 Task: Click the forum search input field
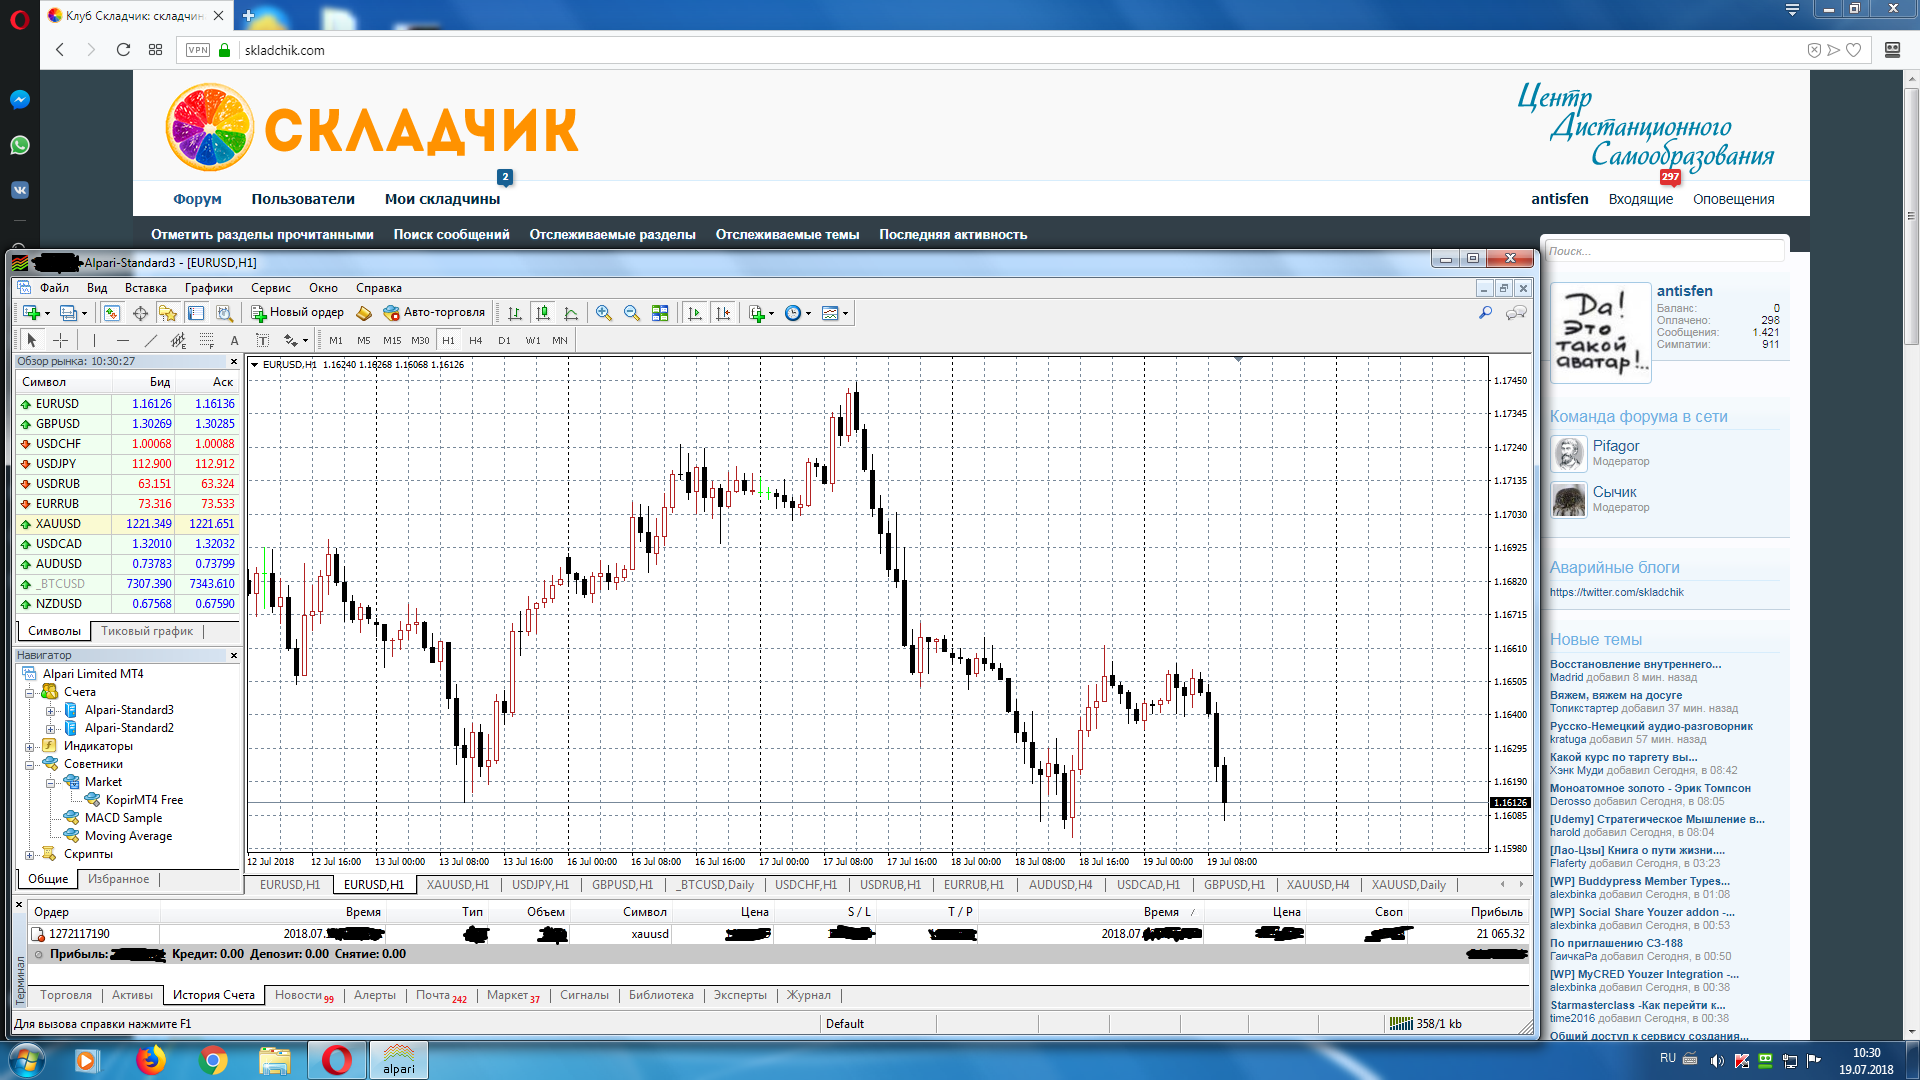tap(1664, 251)
